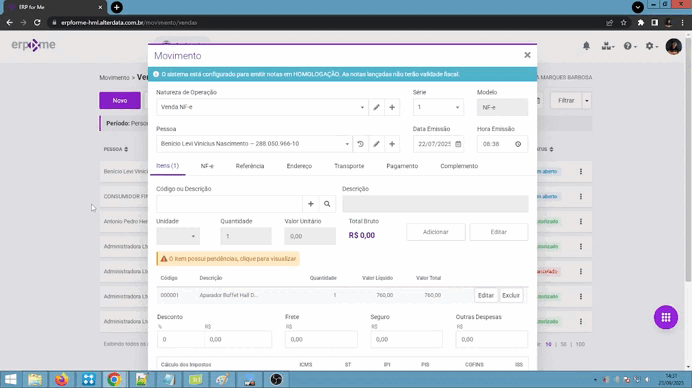This screenshot has width=692, height=388.
Task: Open browser extensions puzzle icon
Action: 640,23
